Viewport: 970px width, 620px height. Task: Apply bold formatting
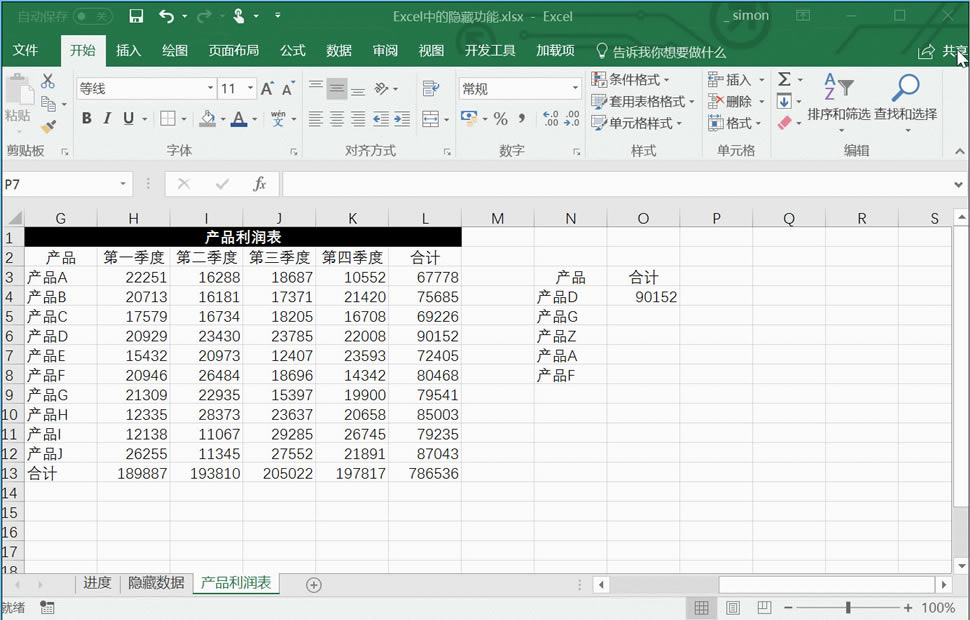(x=86, y=118)
